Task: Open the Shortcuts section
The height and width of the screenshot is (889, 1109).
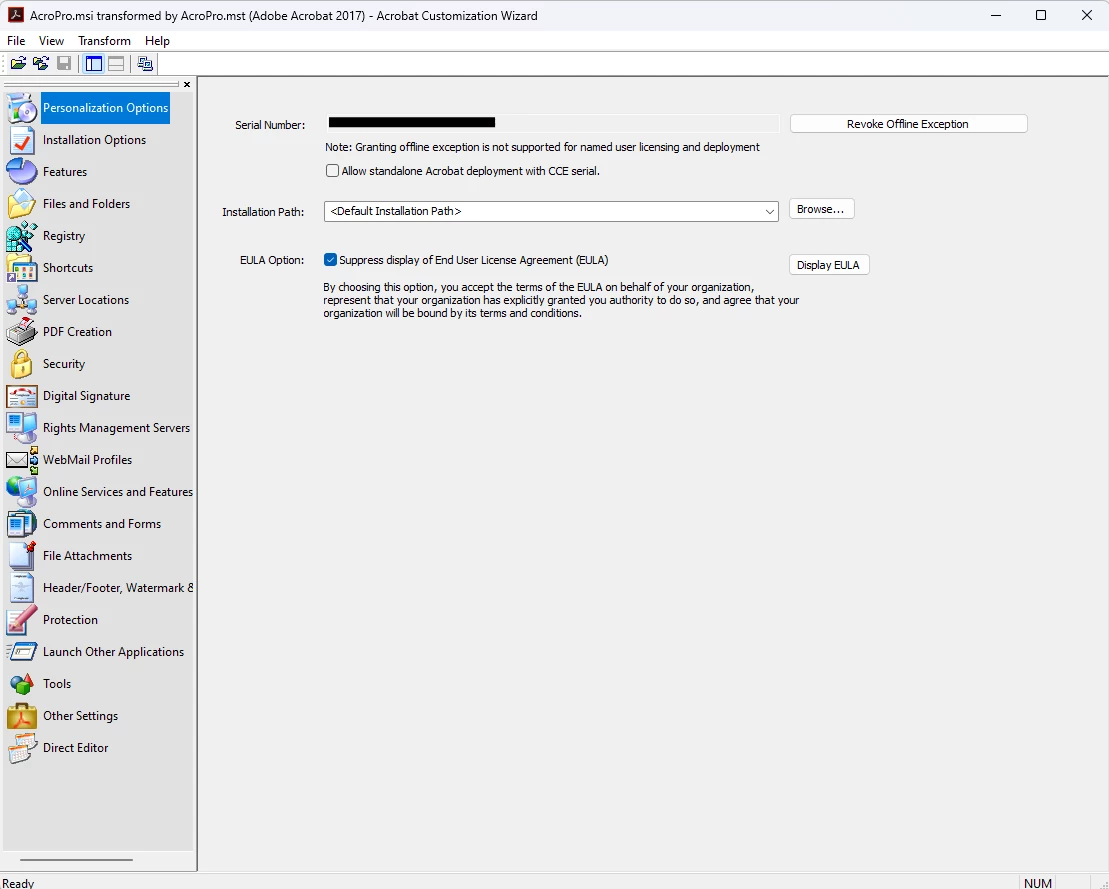Action: tap(68, 267)
